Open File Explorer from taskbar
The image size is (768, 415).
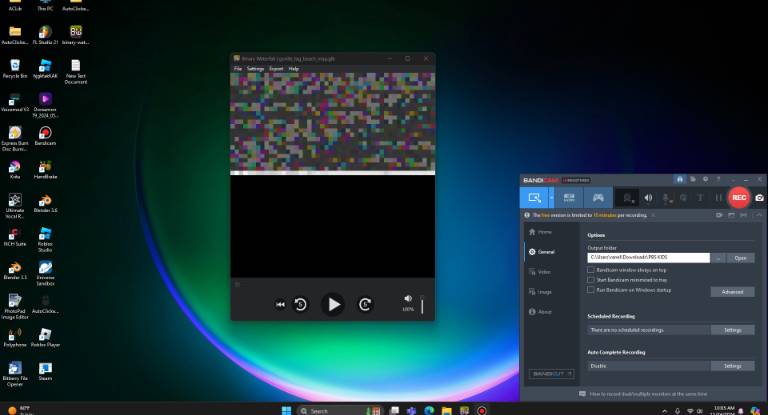pos(446,411)
